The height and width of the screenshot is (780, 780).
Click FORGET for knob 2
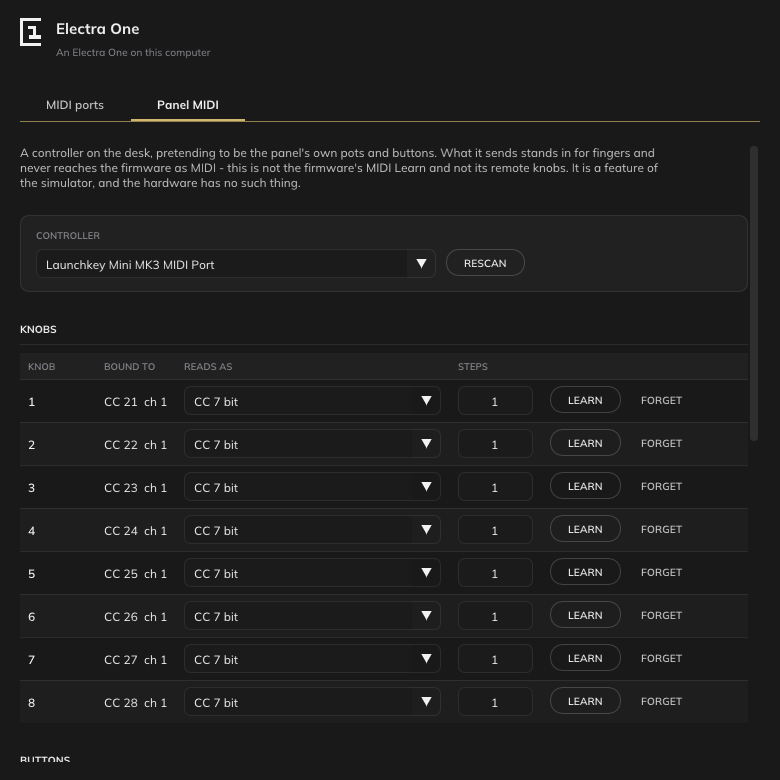pos(661,443)
